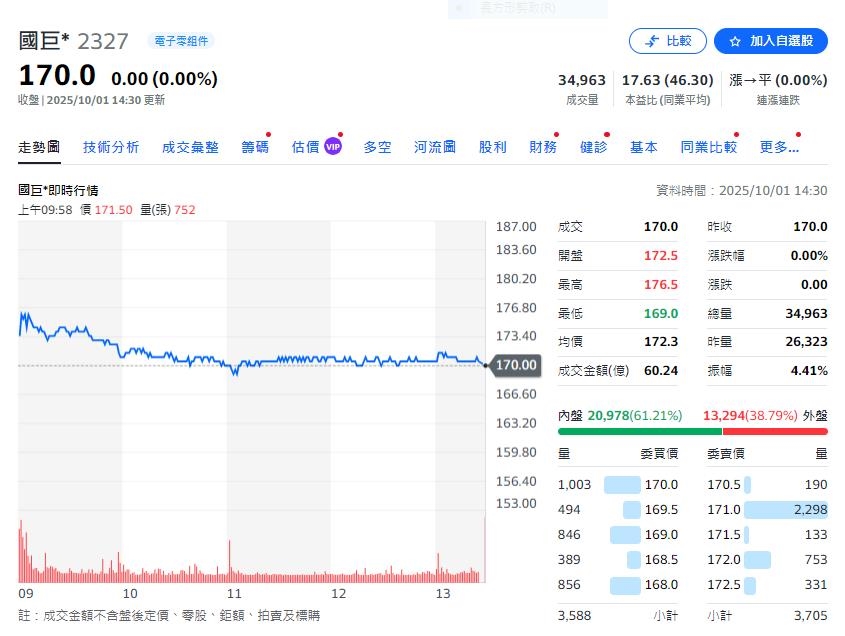
Task: Switch to the 河流圖 chart tab
Action: point(434,146)
